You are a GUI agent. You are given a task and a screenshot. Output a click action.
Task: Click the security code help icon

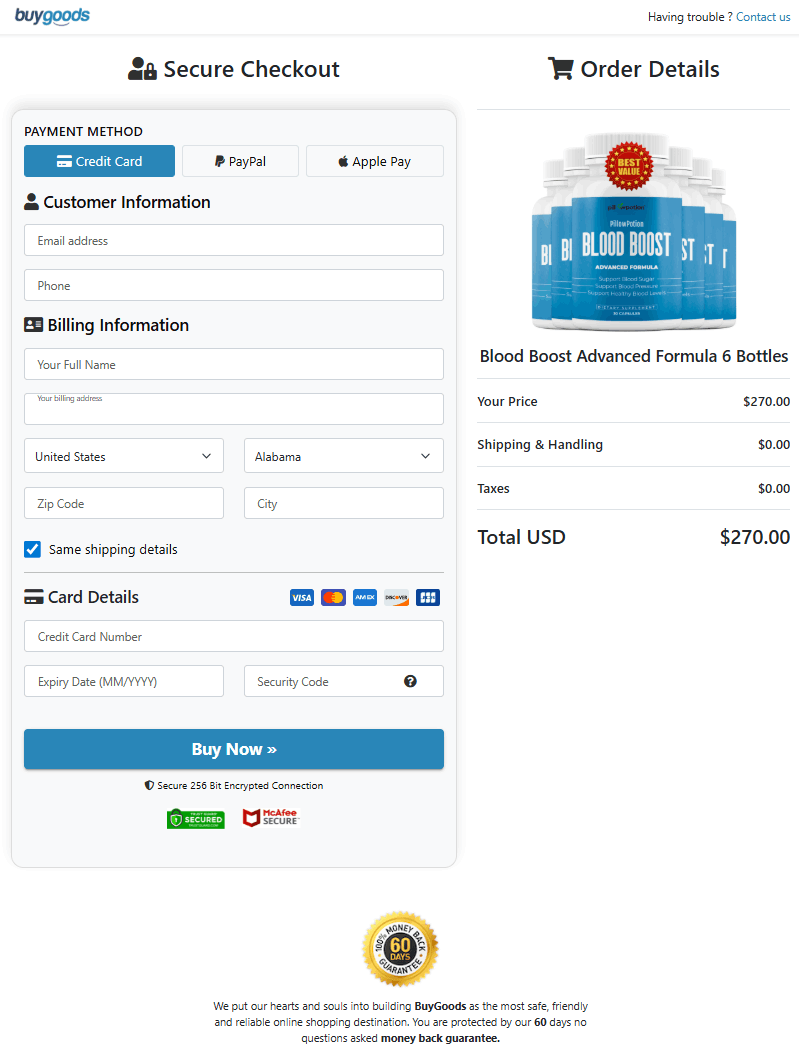(410, 681)
